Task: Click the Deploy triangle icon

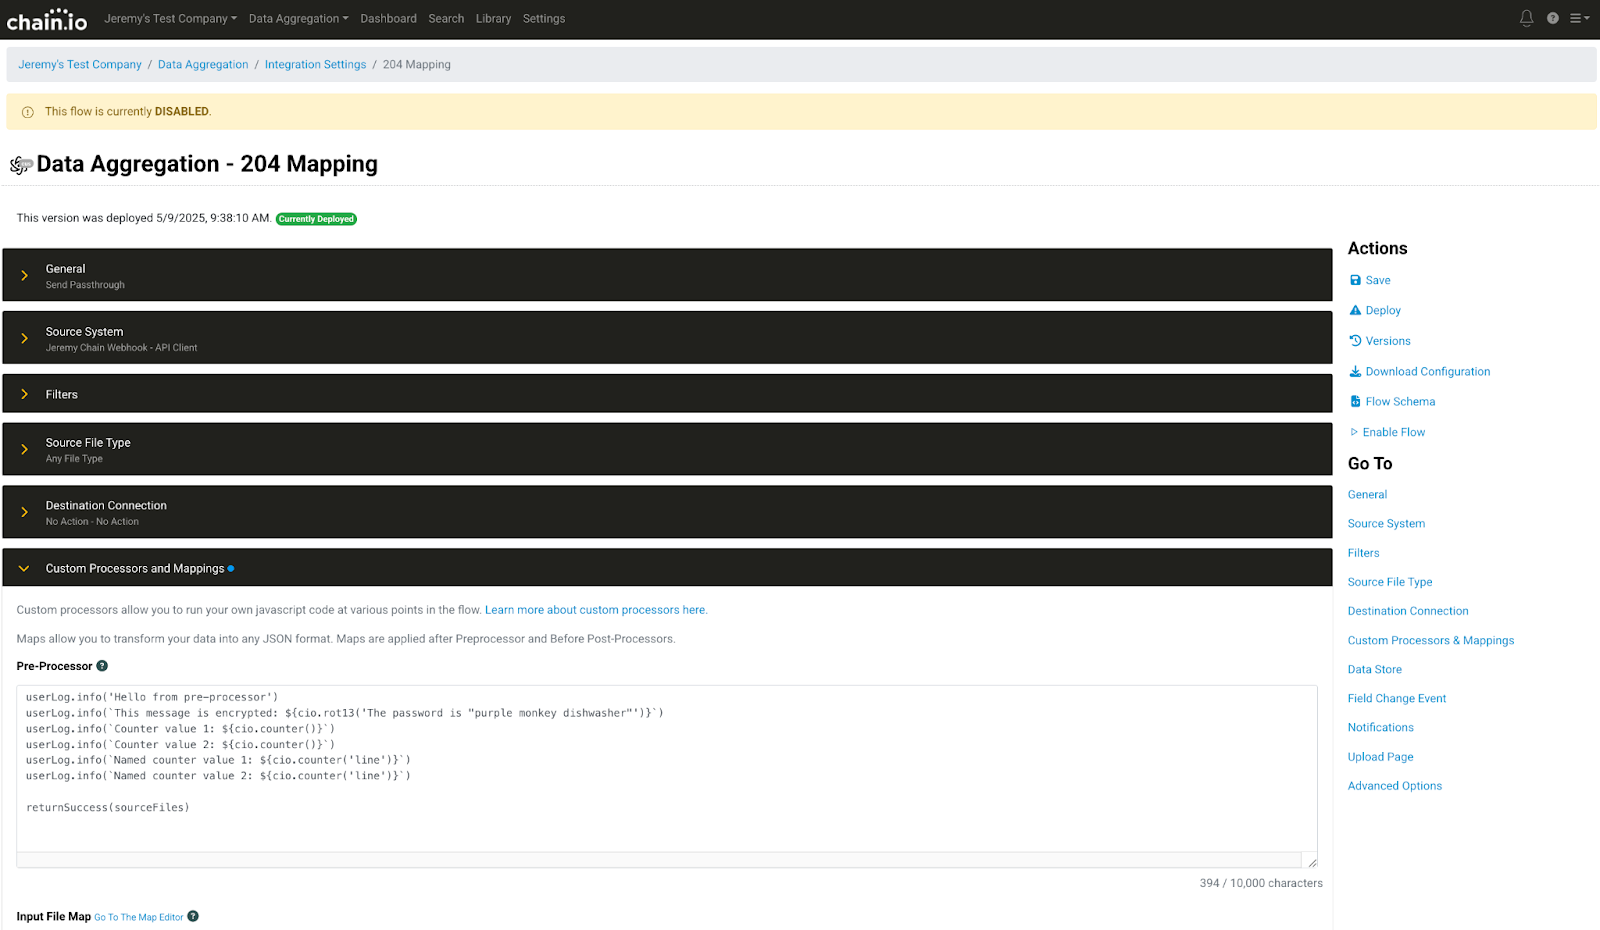Action: pos(1355,310)
